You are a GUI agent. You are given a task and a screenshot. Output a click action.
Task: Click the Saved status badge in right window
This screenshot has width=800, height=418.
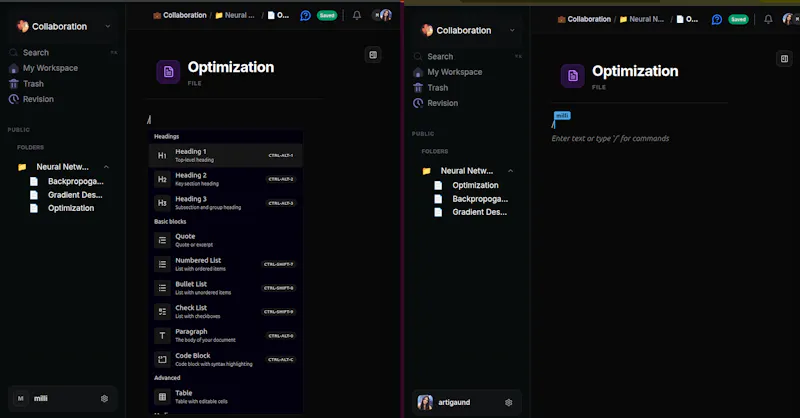click(x=738, y=19)
